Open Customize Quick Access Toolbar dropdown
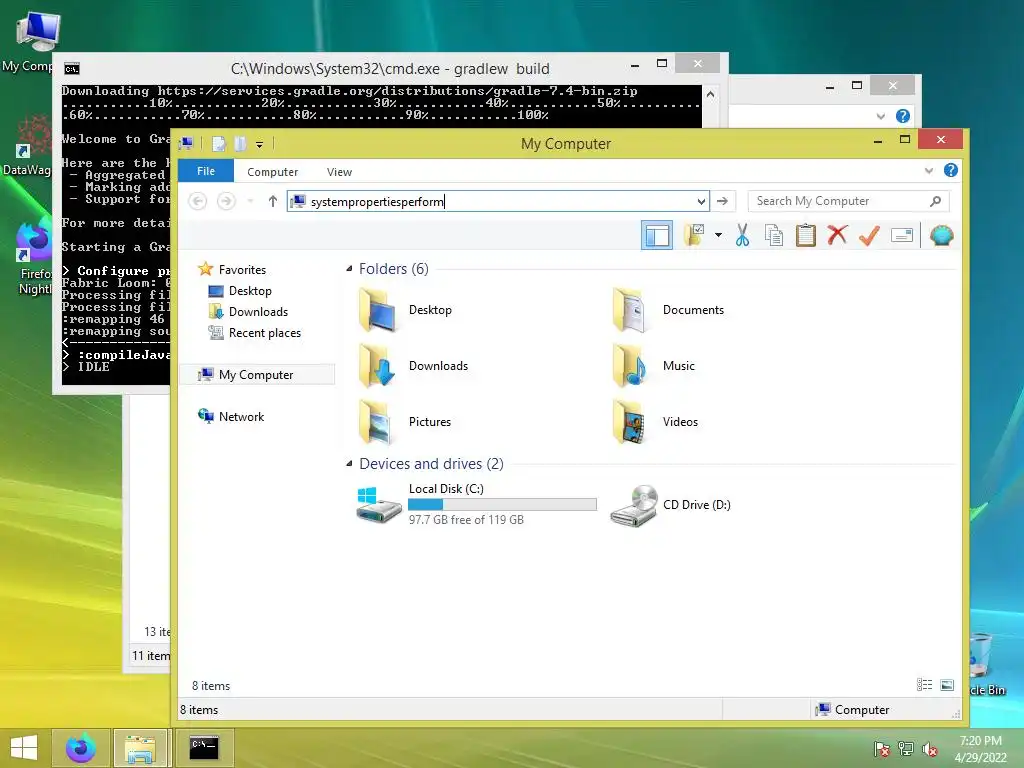Viewport: 1024px width, 768px height. click(259, 144)
